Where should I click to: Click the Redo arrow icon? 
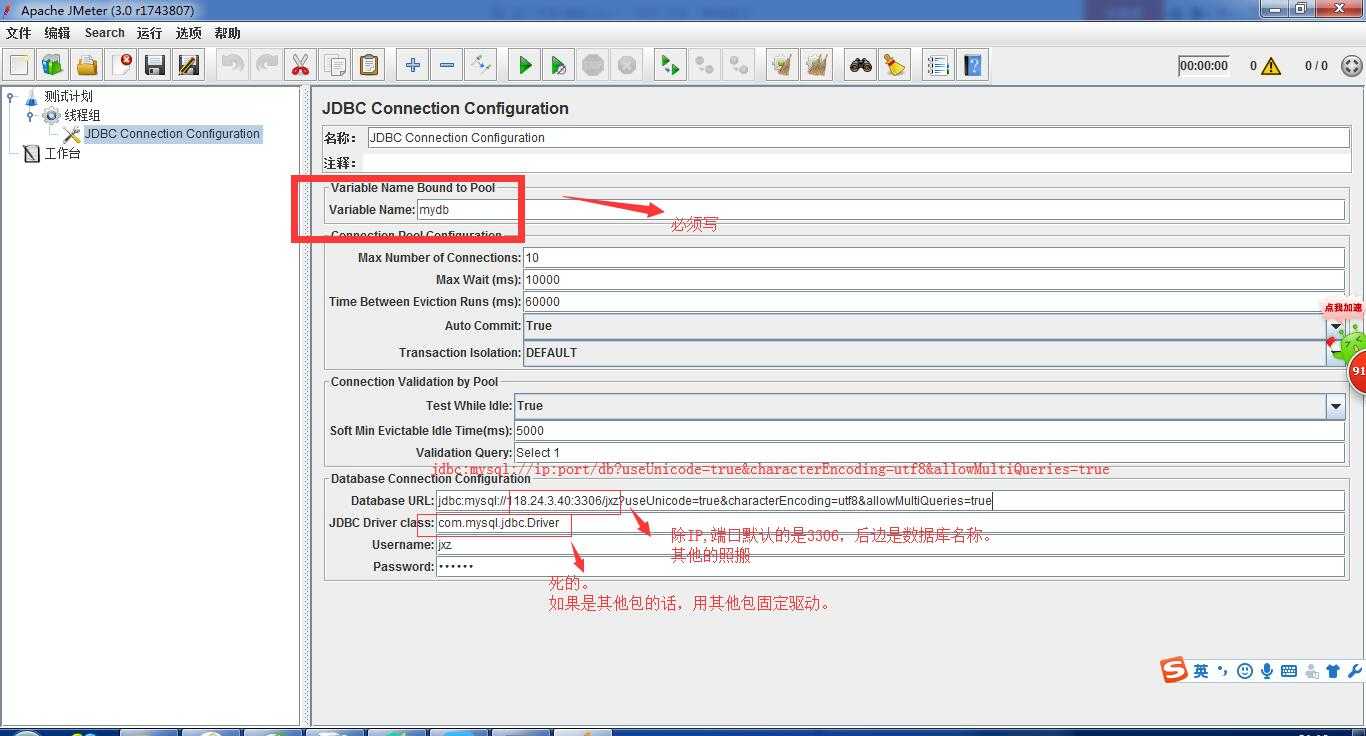click(266, 65)
